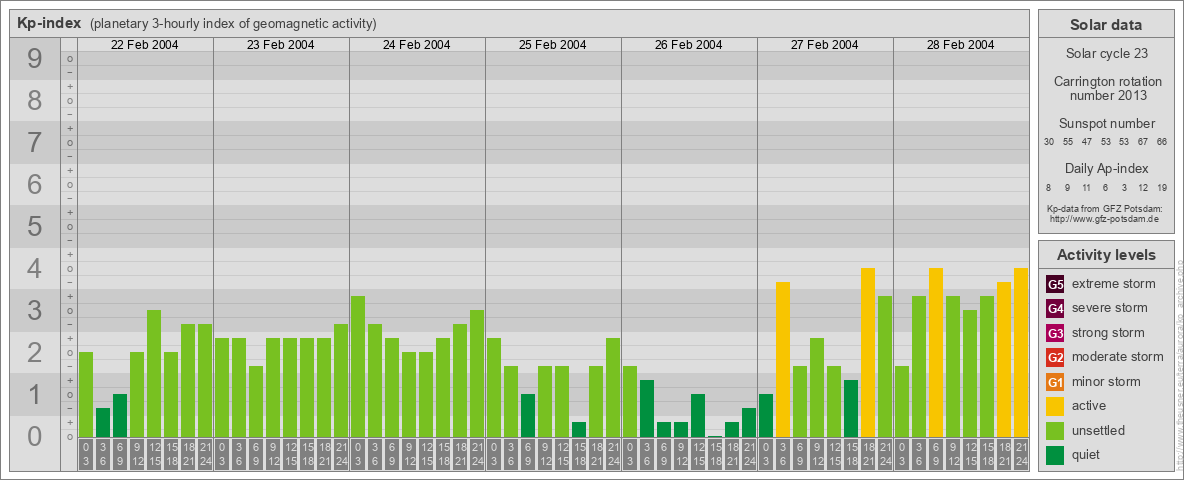The width and height of the screenshot is (1184, 480).
Task: Click the 'Solar cycle 23' text
Action: [x=1106, y=54]
